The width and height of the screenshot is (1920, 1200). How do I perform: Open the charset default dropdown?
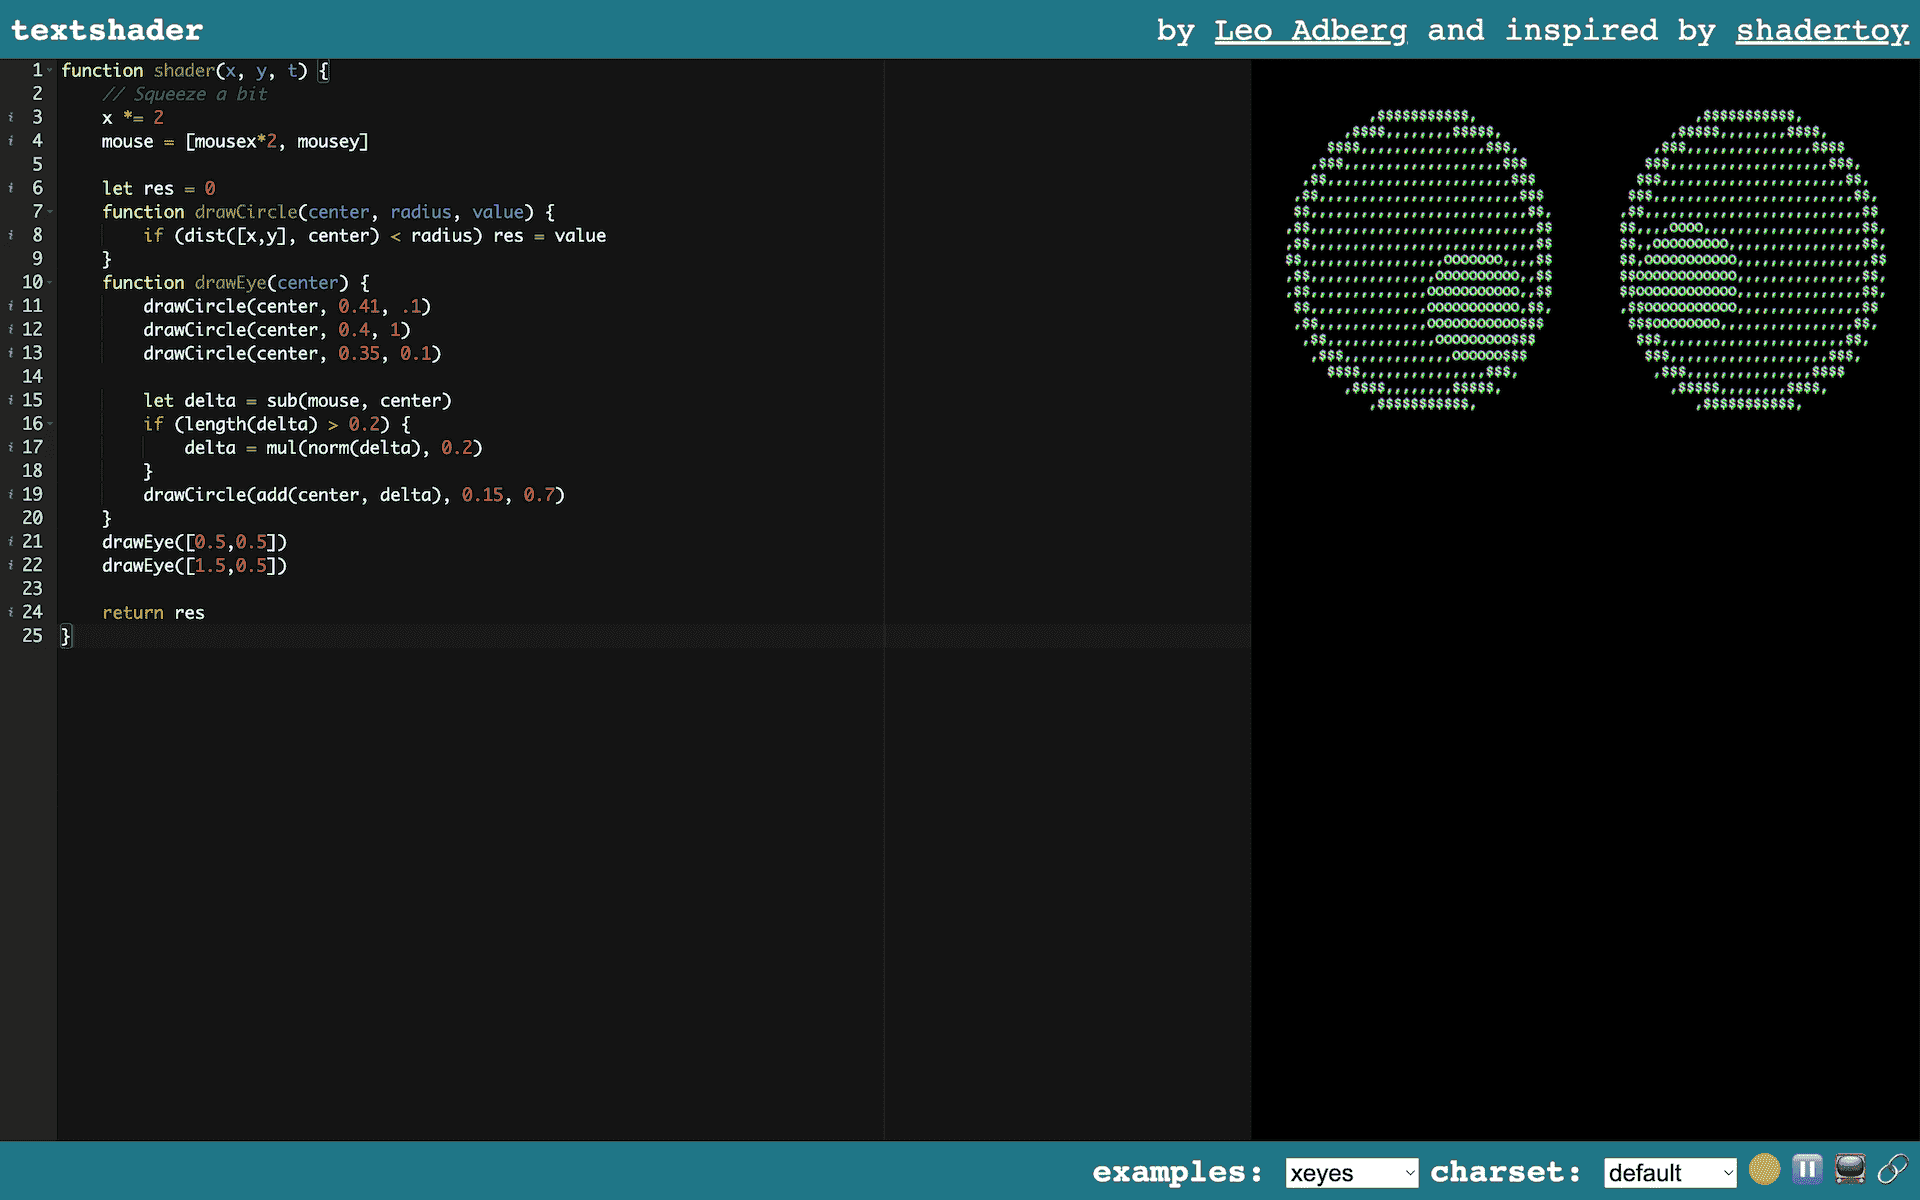pyautogui.click(x=1669, y=1172)
